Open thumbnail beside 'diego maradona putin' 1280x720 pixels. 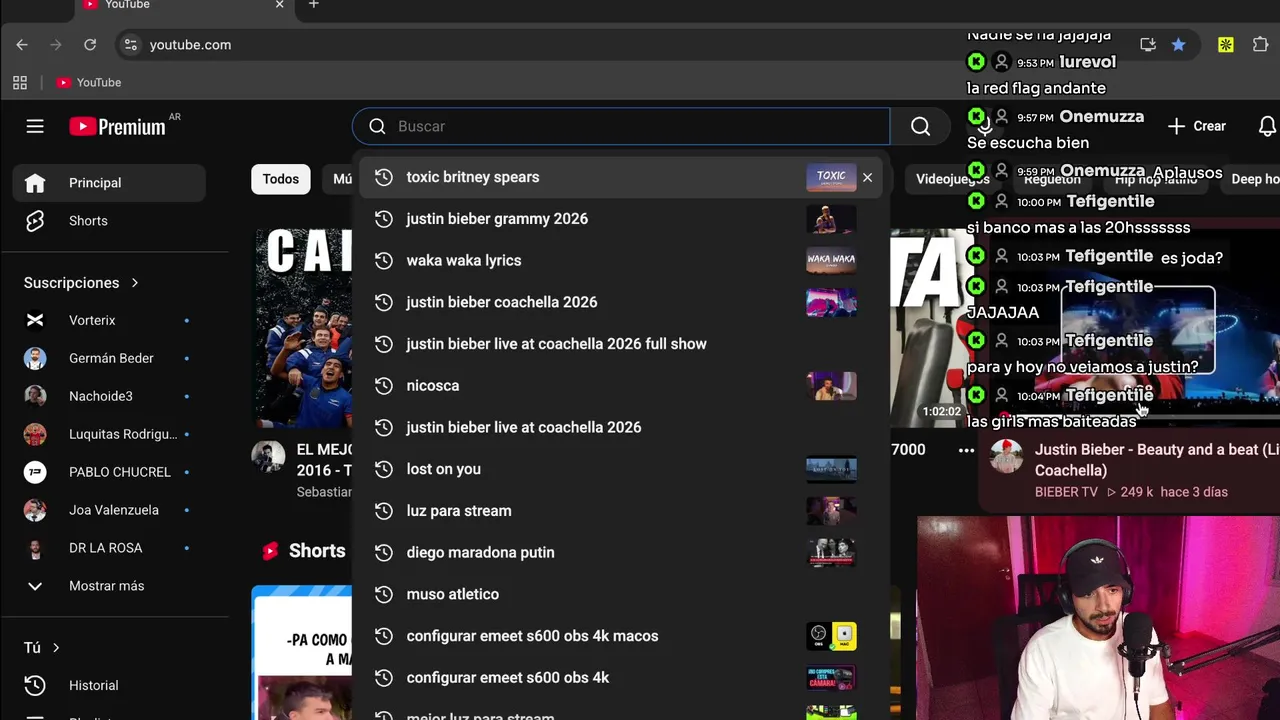pyautogui.click(x=831, y=552)
